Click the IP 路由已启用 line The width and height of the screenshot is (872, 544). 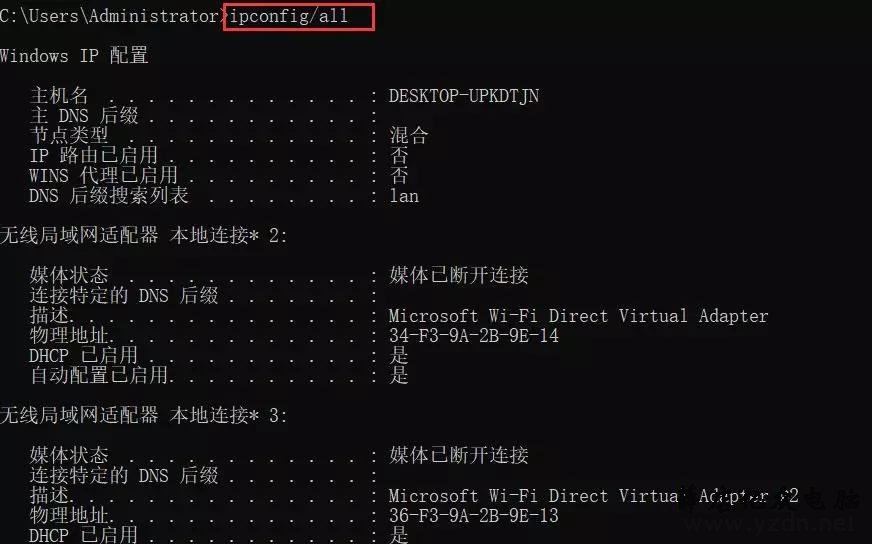click(x=219, y=156)
